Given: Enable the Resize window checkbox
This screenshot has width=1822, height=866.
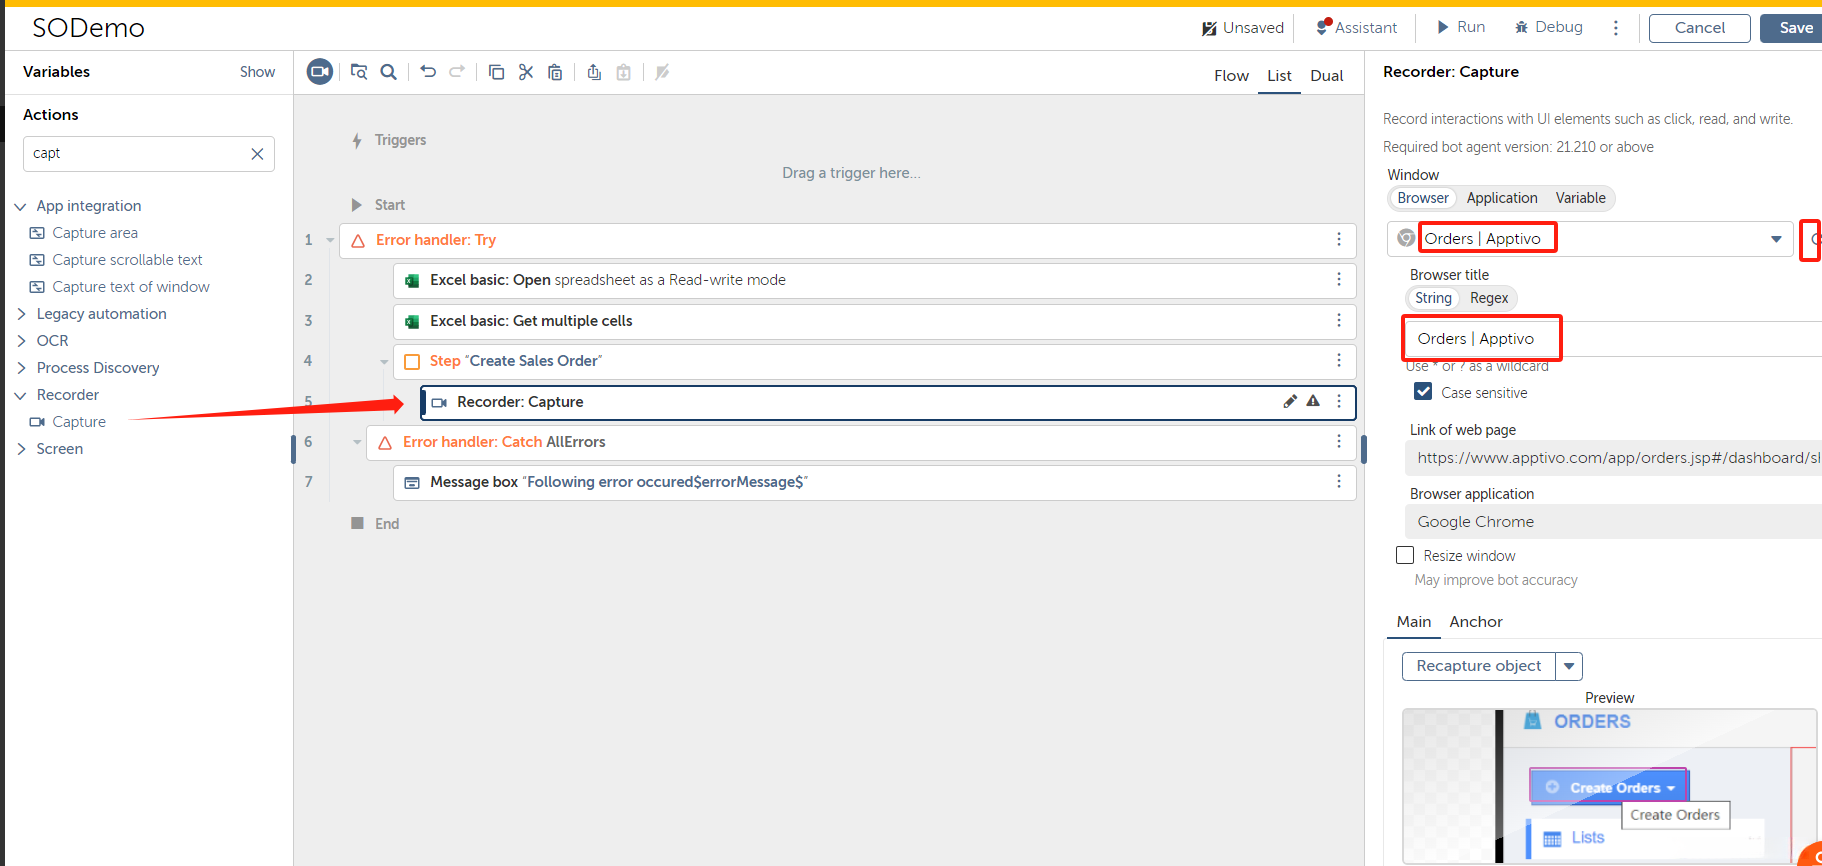Looking at the screenshot, I should 1405,555.
